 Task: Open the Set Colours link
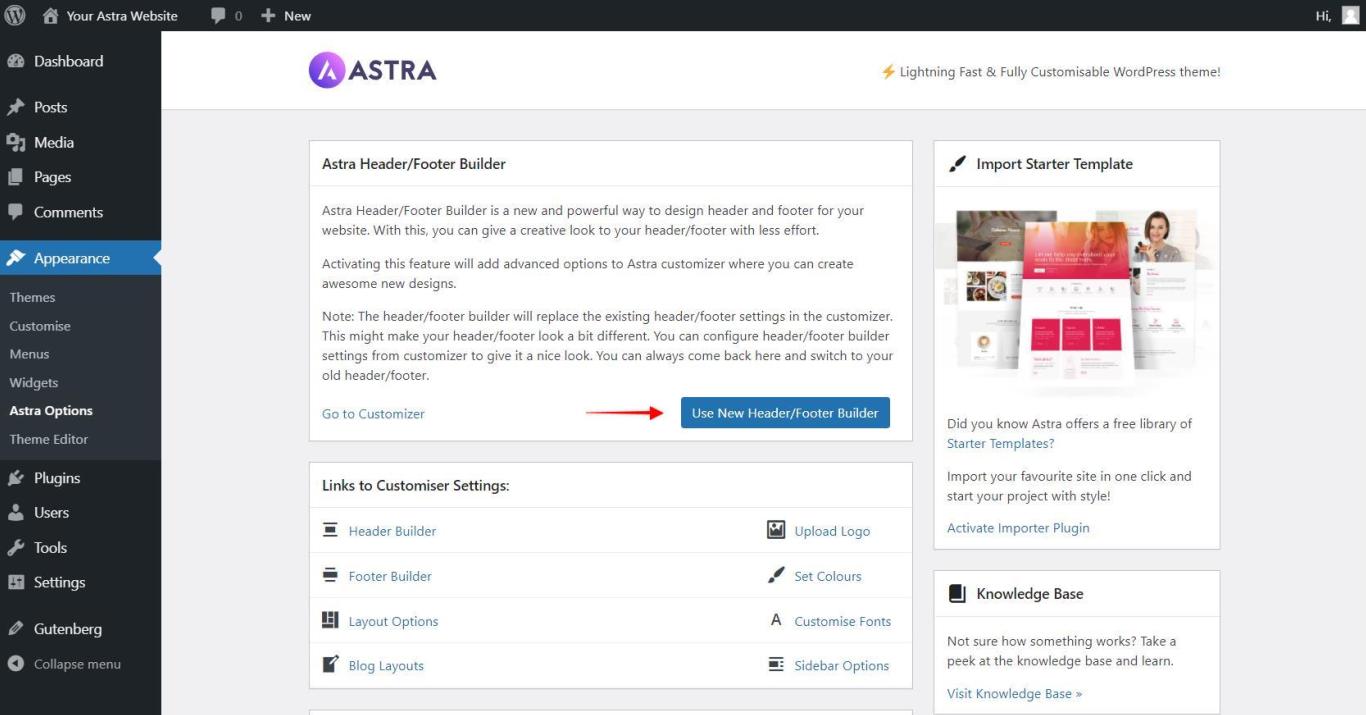click(x=828, y=576)
